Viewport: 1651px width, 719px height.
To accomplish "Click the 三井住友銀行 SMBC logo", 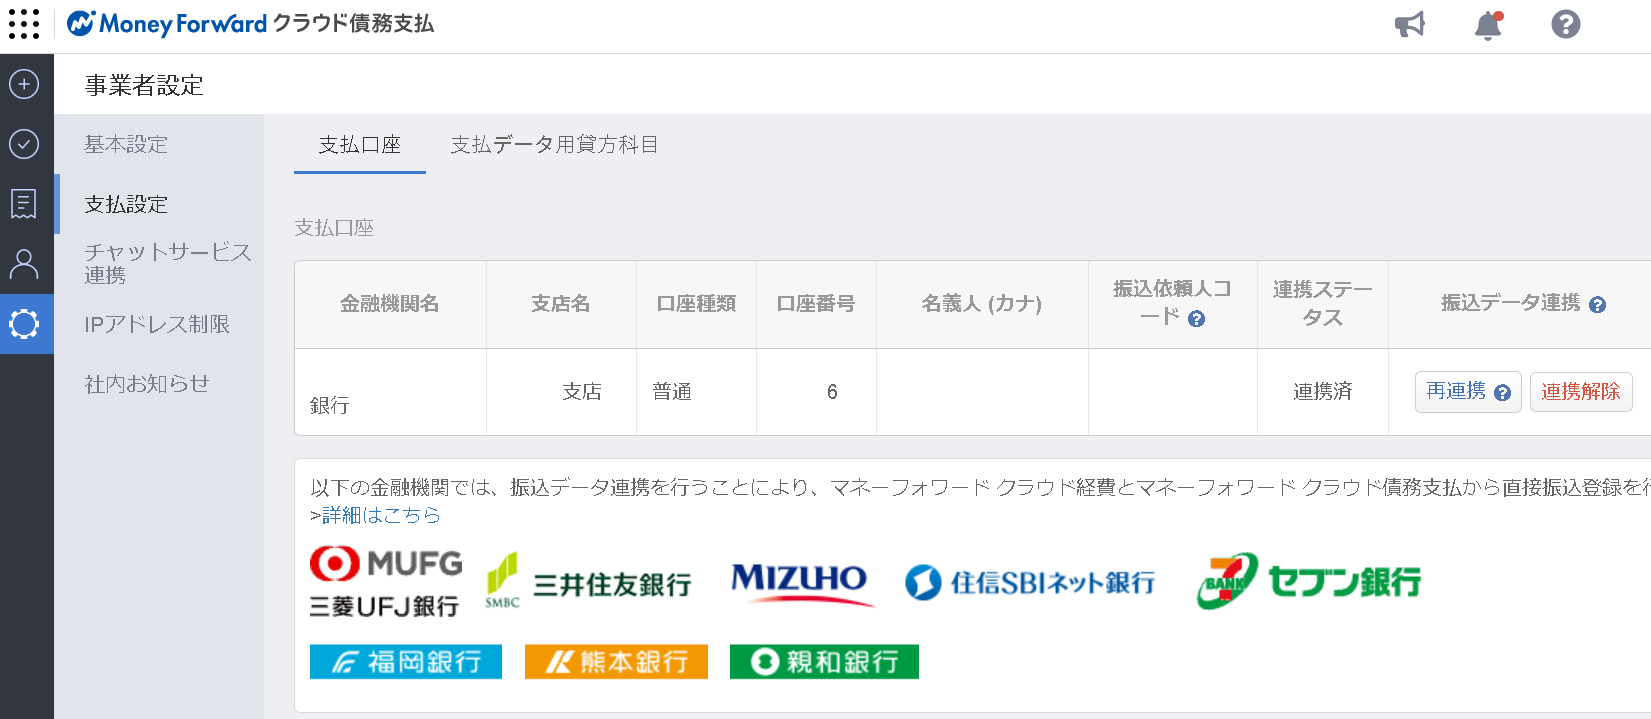I will [x=589, y=582].
